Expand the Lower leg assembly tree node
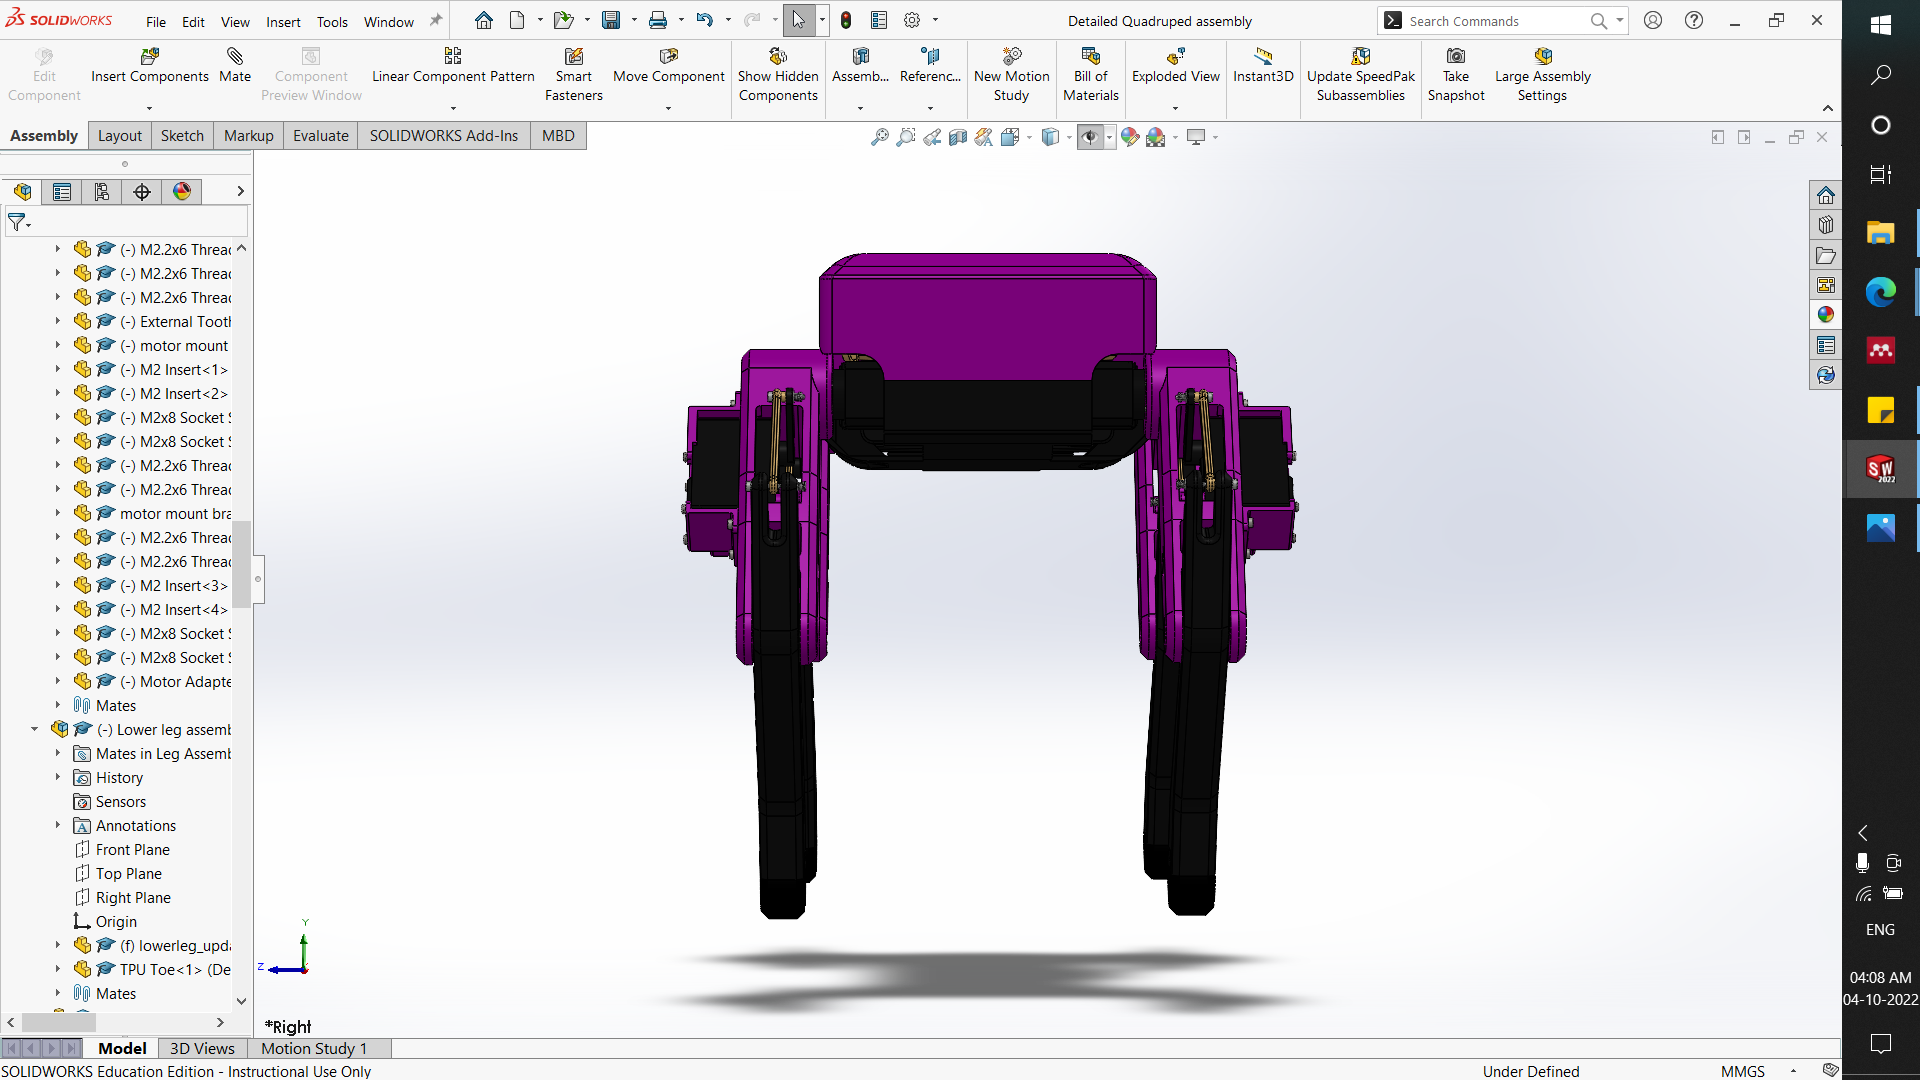The width and height of the screenshot is (1920, 1080). (34, 729)
